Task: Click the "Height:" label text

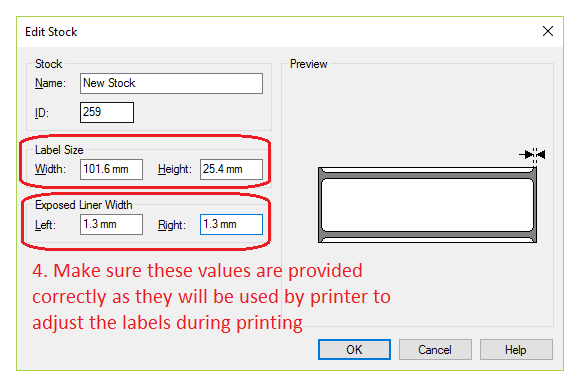Action: pos(175,169)
